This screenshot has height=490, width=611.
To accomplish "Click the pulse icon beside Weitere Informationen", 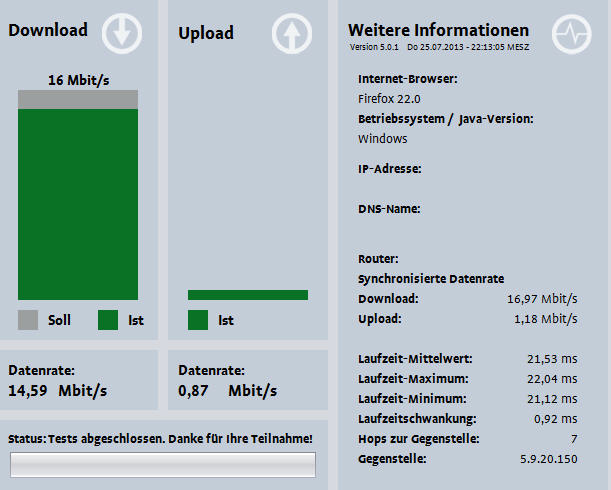I will pos(573,34).
